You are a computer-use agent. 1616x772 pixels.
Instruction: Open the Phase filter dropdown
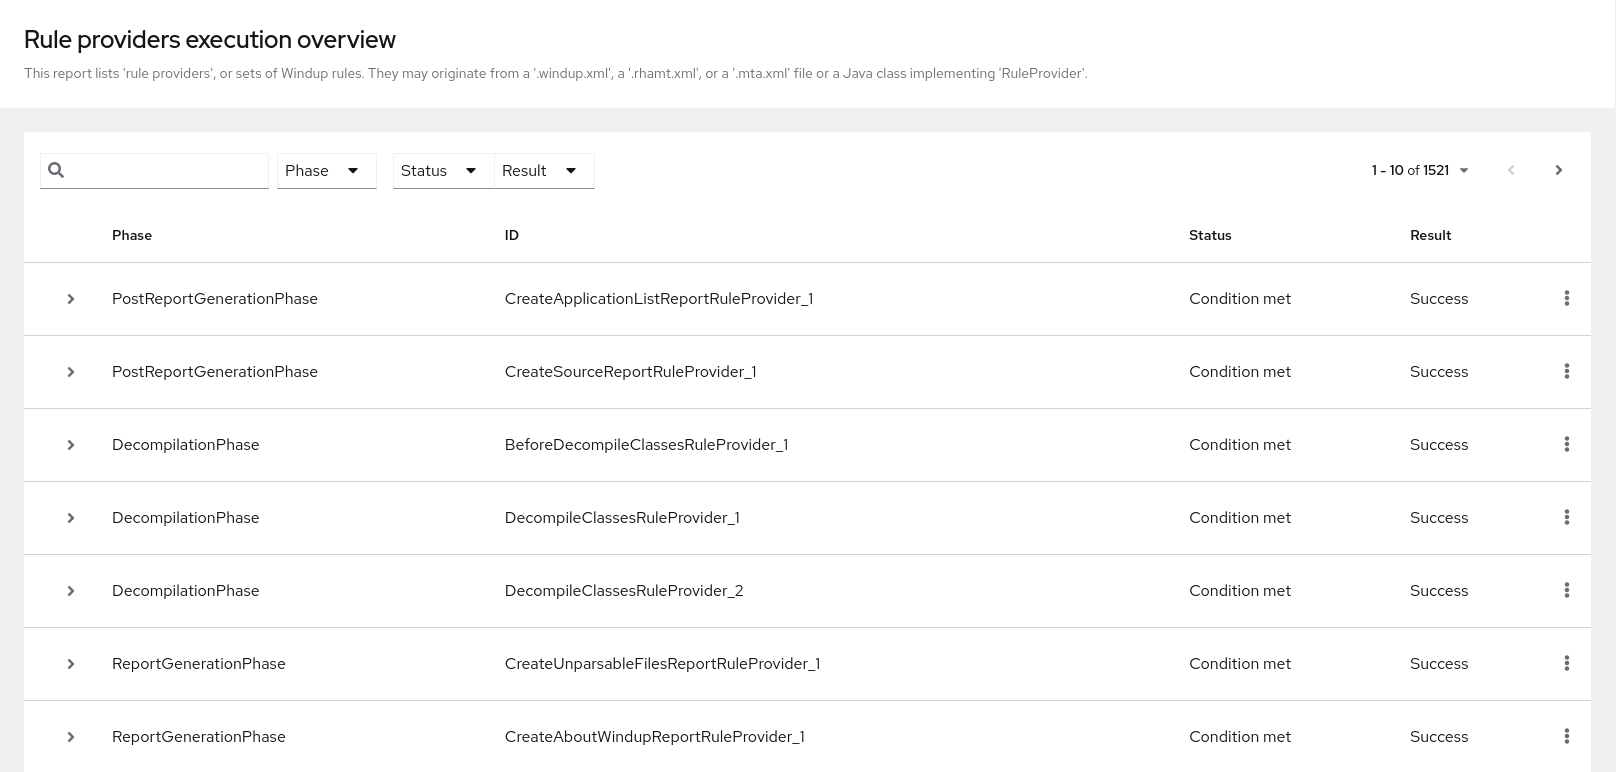(x=326, y=171)
